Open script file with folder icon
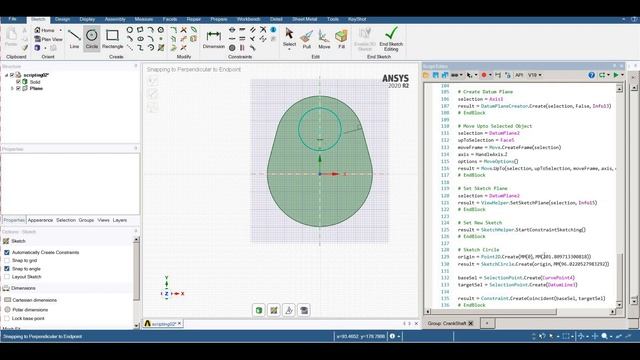Viewport: 640px width, 360px height. click(427, 75)
